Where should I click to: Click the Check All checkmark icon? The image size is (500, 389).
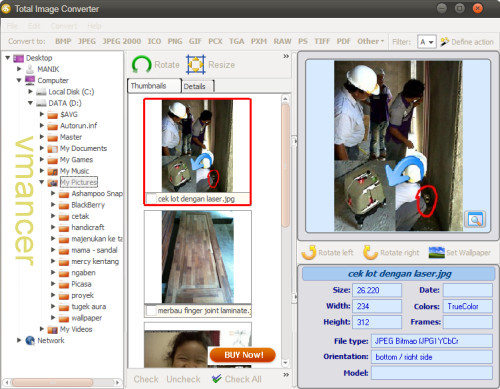click(x=216, y=379)
